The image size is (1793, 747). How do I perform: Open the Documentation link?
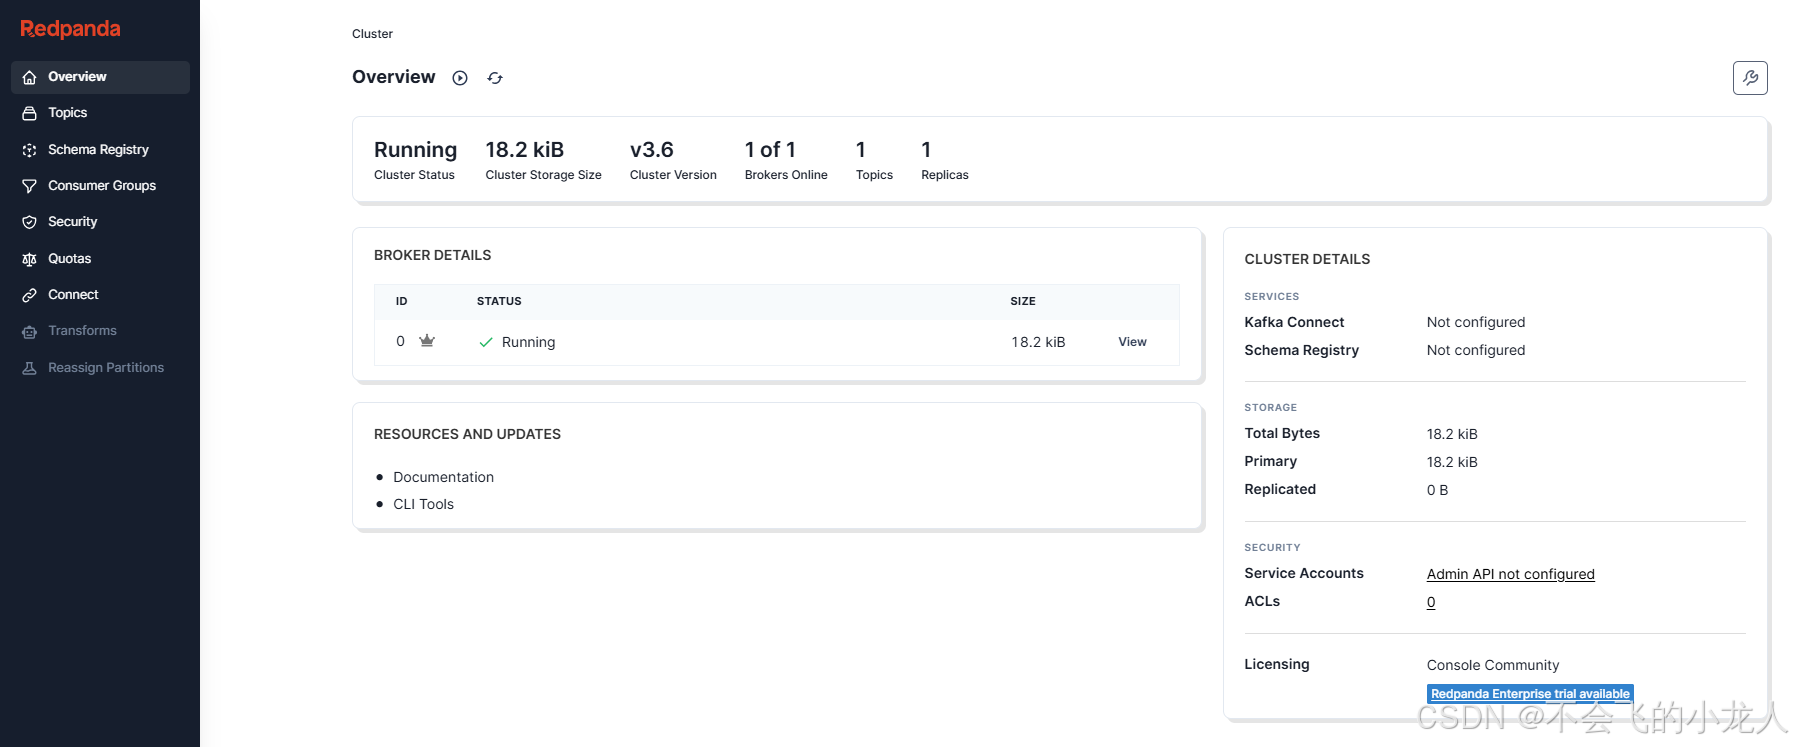click(x=443, y=477)
